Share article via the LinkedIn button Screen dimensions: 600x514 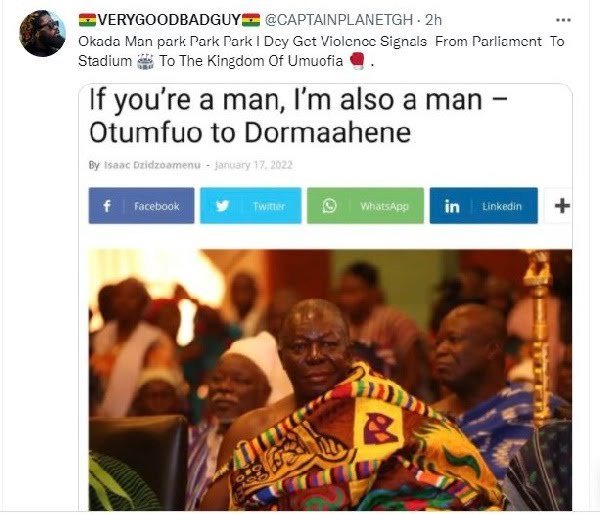click(x=484, y=206)
